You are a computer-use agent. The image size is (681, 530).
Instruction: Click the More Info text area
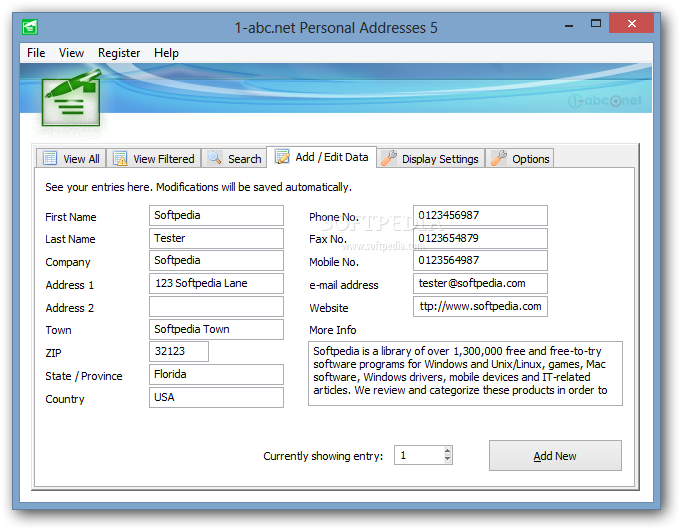coord(465,374)
